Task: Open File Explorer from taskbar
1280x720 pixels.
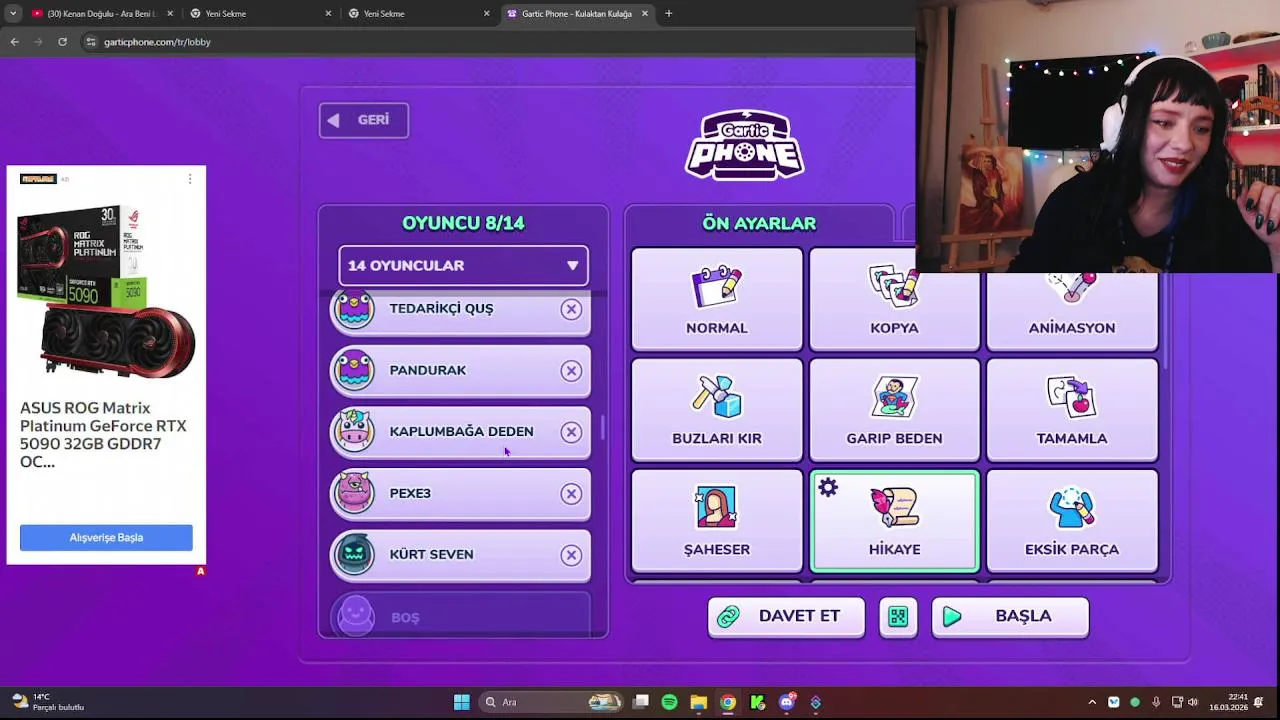Action: tap(698, 702)
